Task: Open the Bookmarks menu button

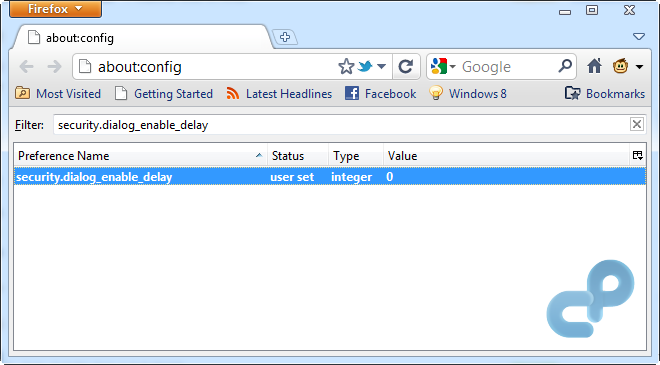Action: point(604,93)
